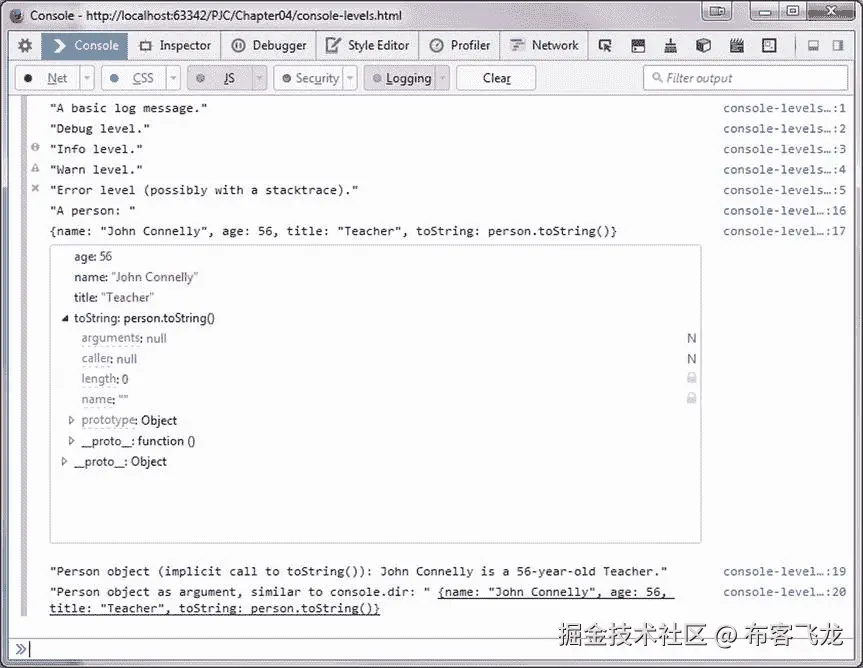Switch to the Console tab
Screen dimensions: 863x668
click(x=84, y=46)
